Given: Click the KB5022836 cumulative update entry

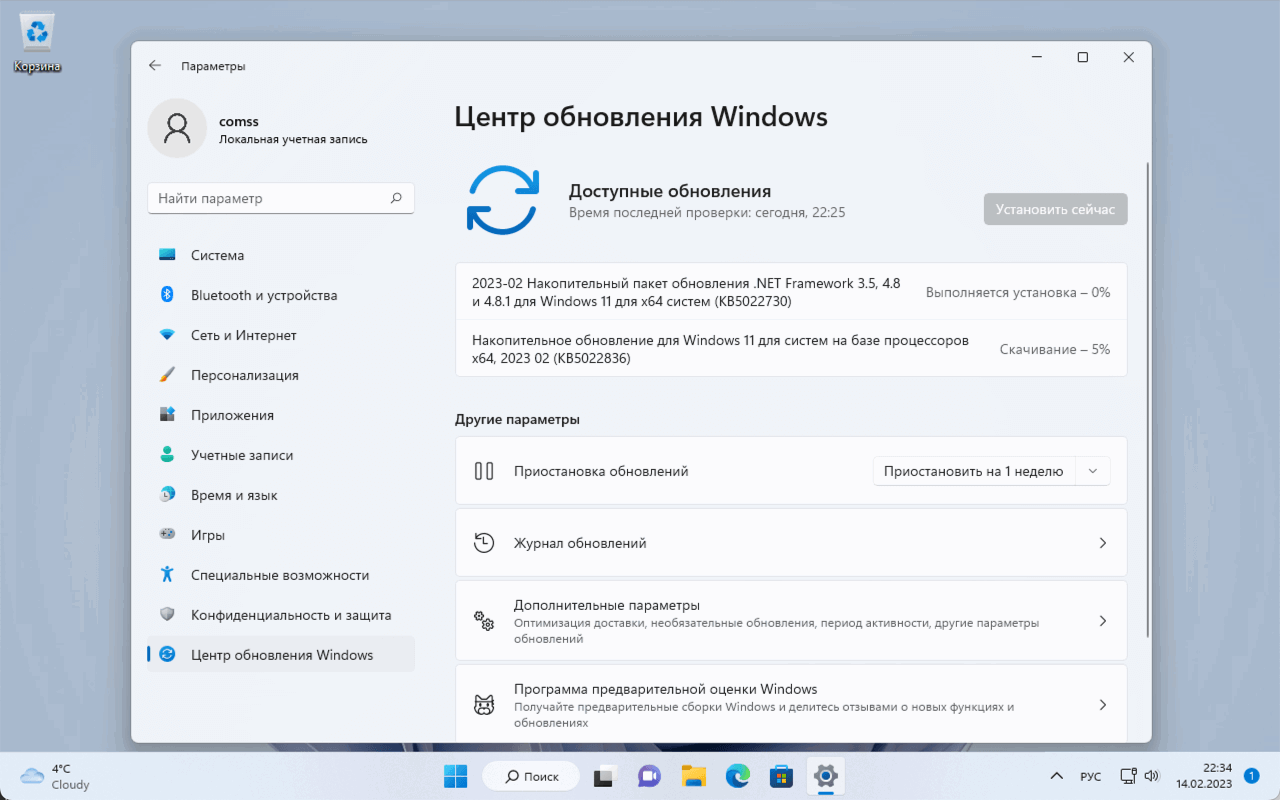Looking at the screenshot, I should click(791, 349).
